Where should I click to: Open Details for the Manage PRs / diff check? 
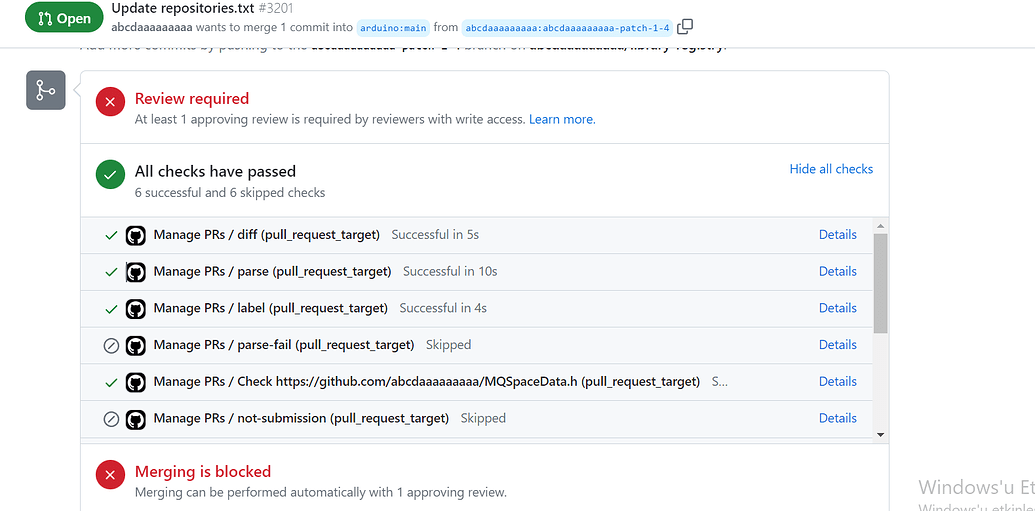click(838, 234)
